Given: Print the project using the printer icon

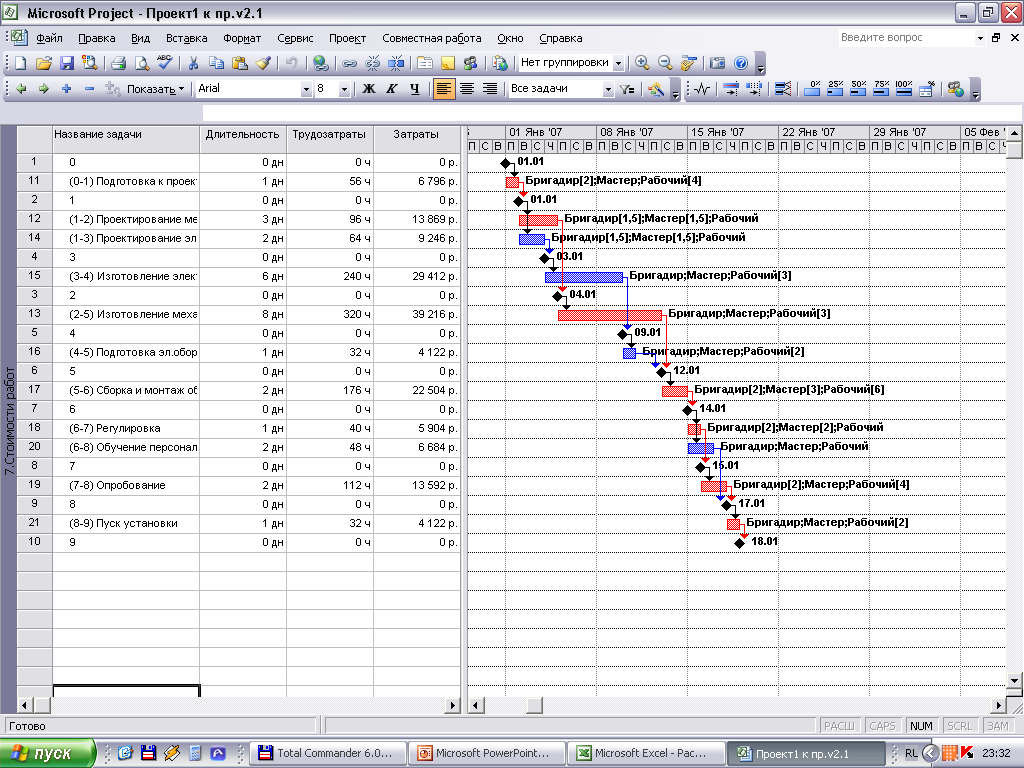Looking at the screenshot, I should (118, 63).
